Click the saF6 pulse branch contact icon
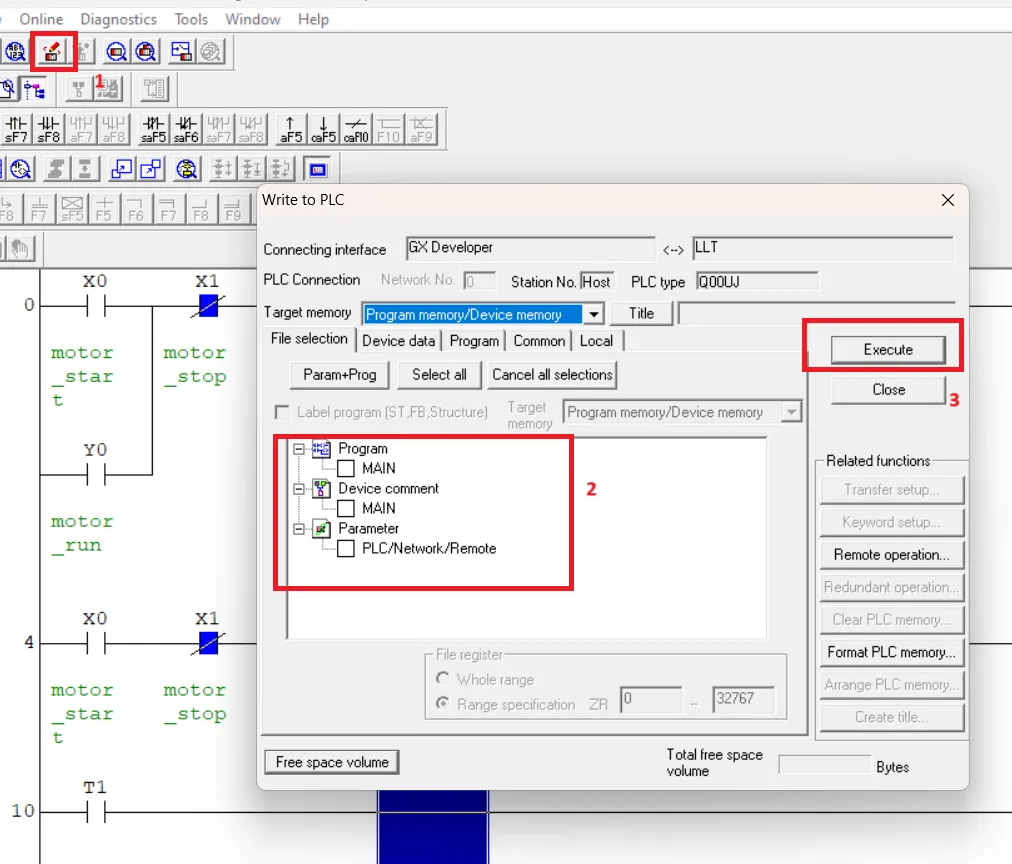Image resolution: width=1012 pixels, height=864 pixels. pyautogui.click(x=186, y=128)
